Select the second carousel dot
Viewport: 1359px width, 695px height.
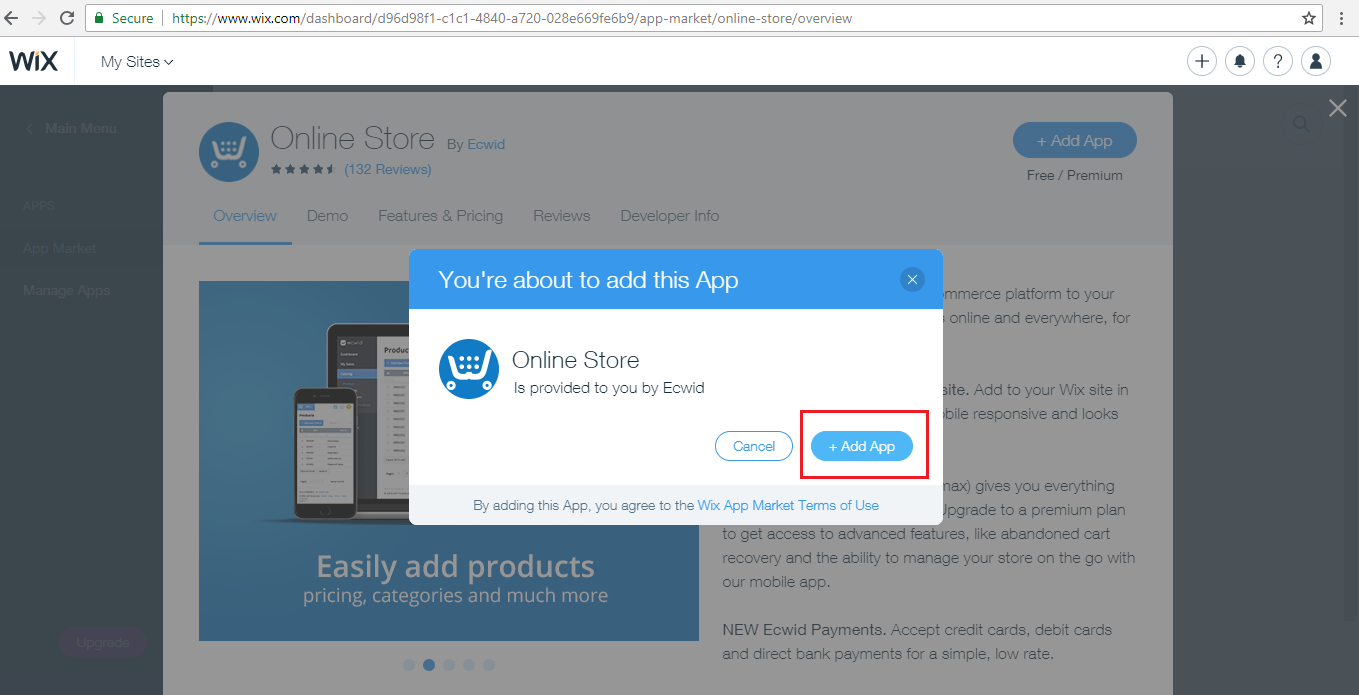click(x=429, y=664)
